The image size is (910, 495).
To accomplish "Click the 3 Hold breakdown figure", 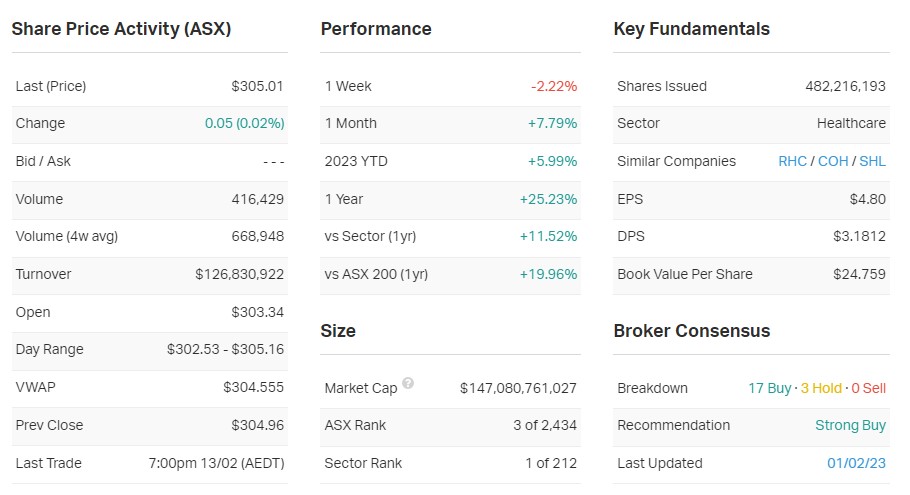I will click(x=821, y=388).
